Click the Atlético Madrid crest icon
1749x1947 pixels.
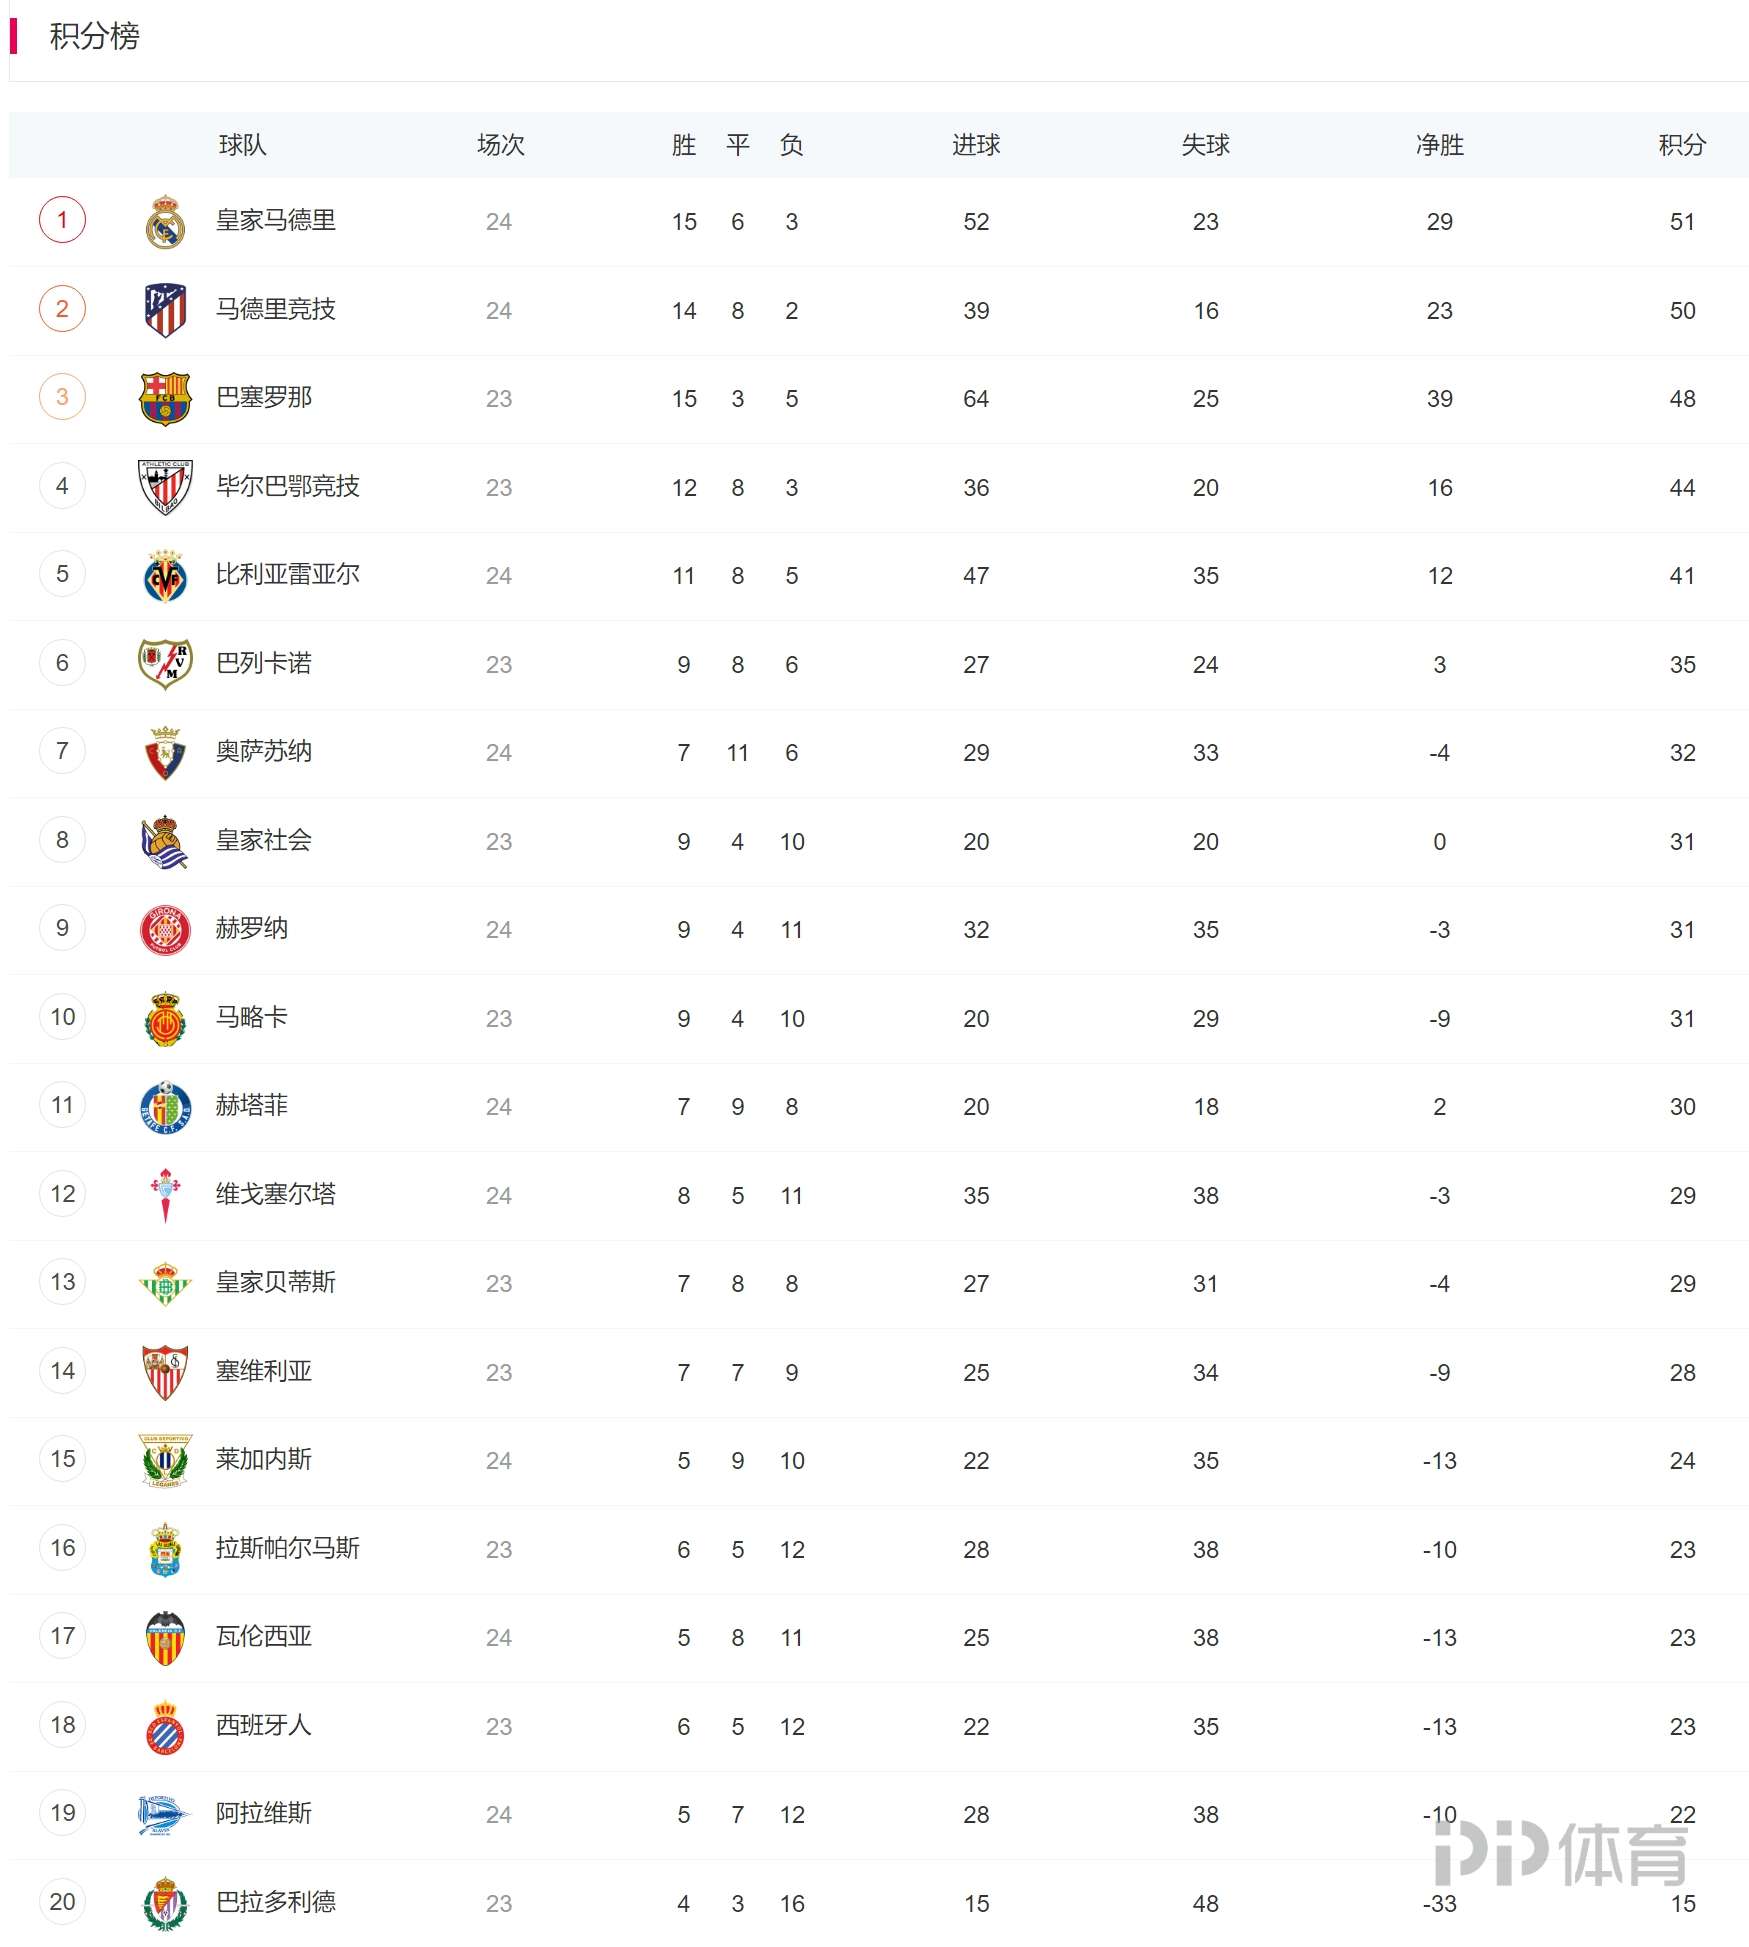pyautogui.click(x=165, y=310)
